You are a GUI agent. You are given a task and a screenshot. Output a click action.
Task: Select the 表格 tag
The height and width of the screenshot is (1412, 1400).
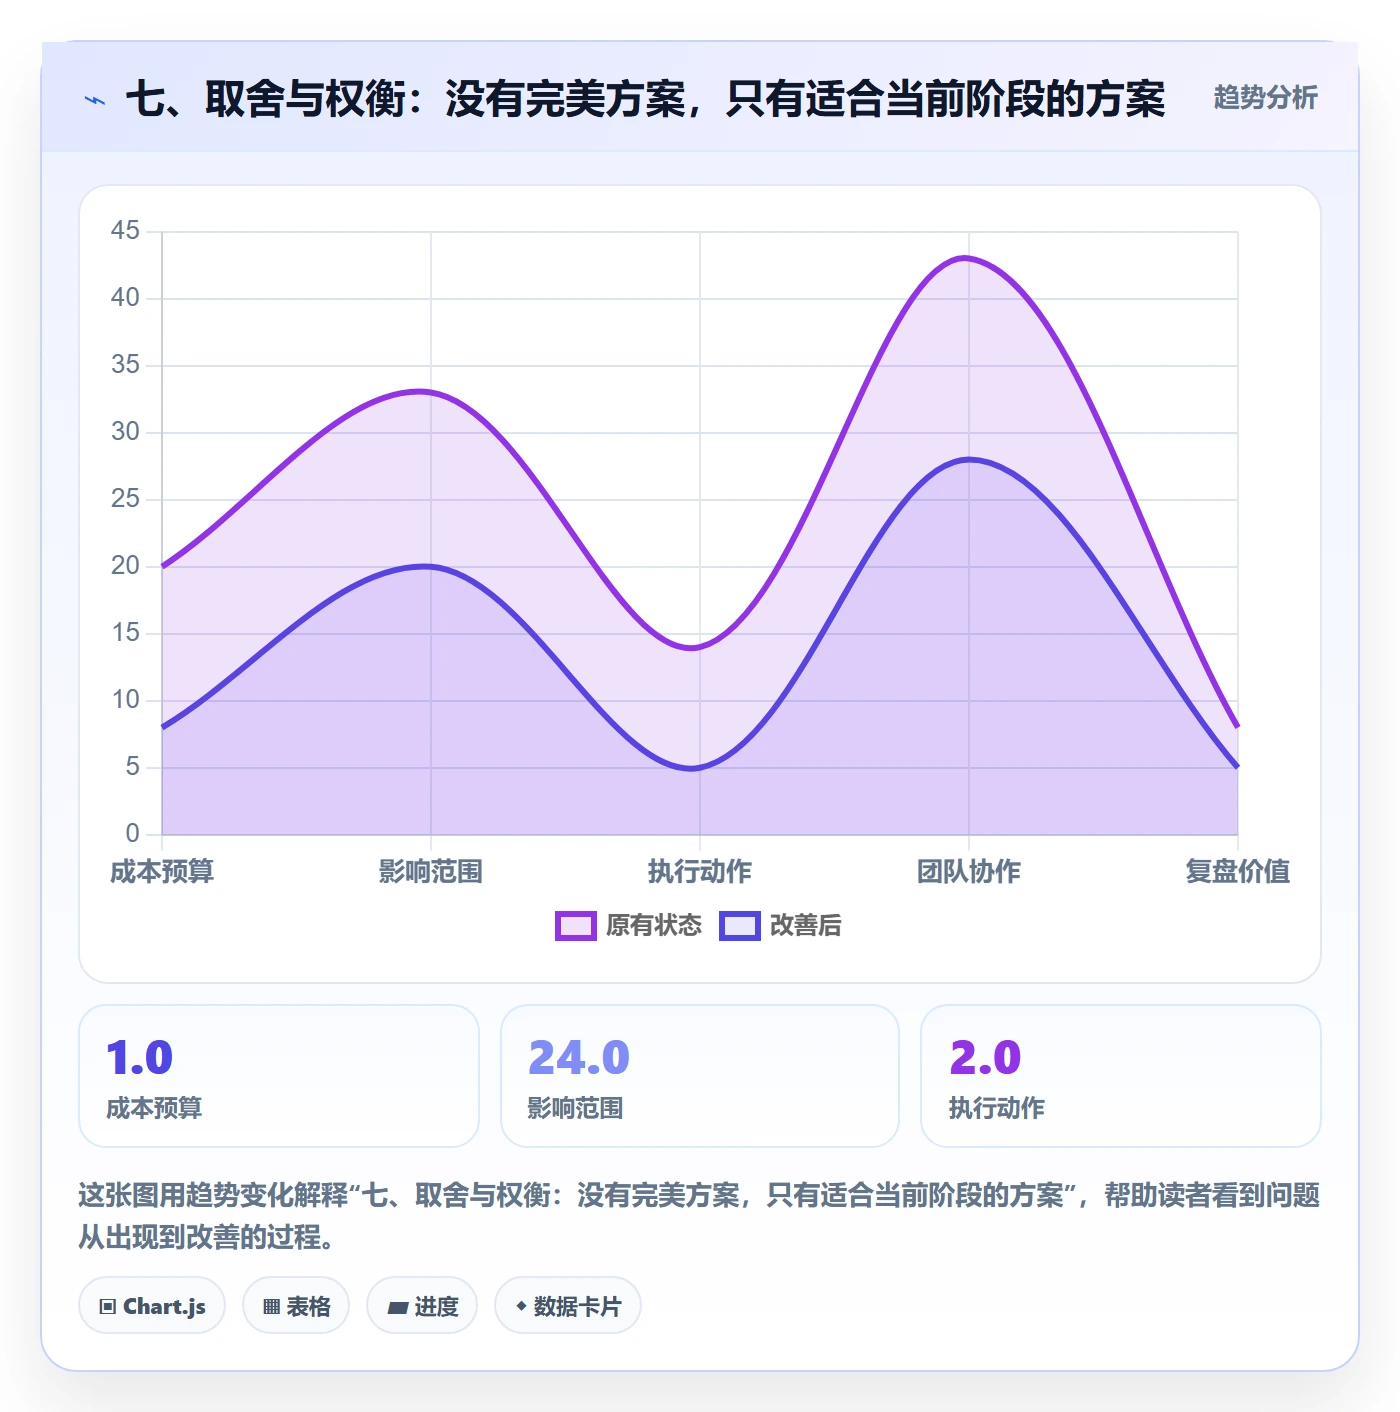(x=296, y=1306)
